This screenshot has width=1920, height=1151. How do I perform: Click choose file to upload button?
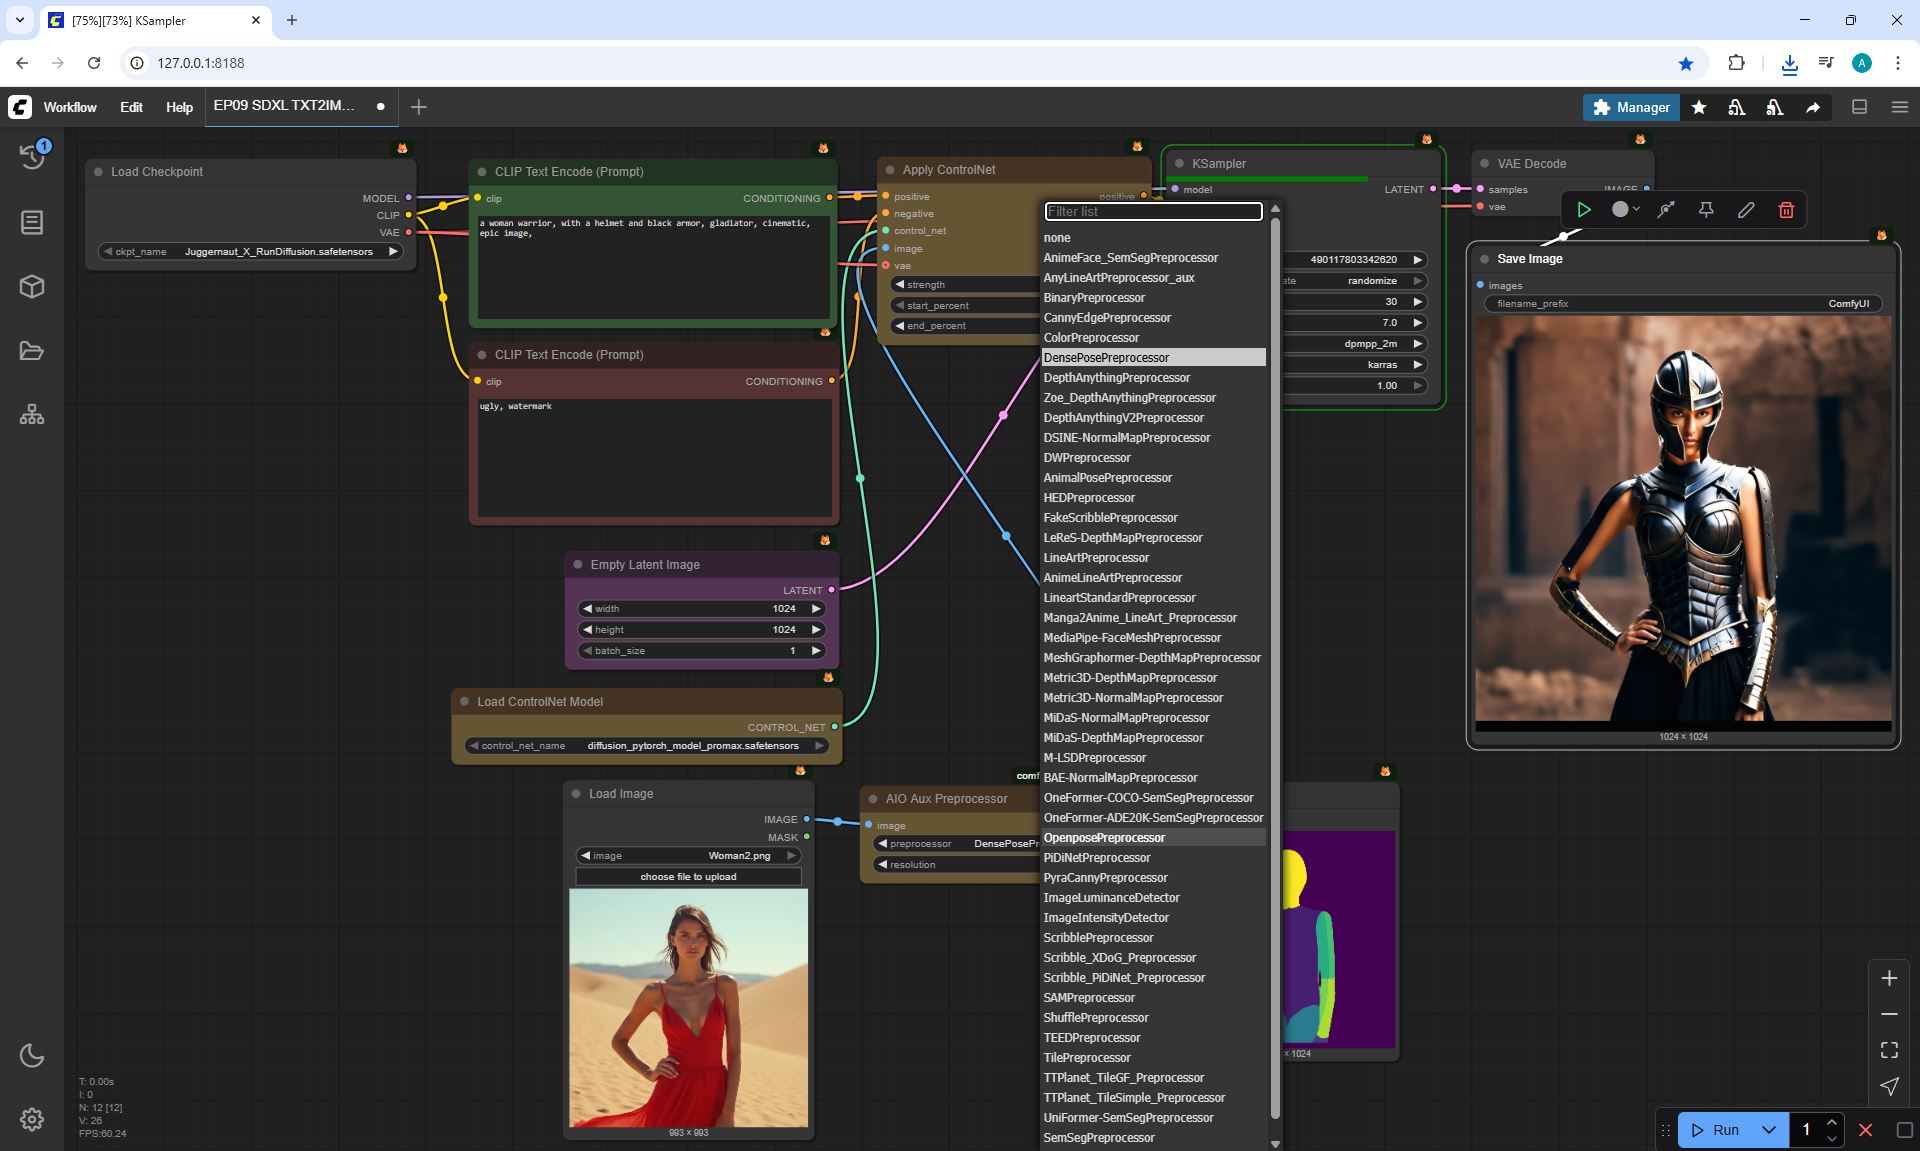click(x=688, y=877)
